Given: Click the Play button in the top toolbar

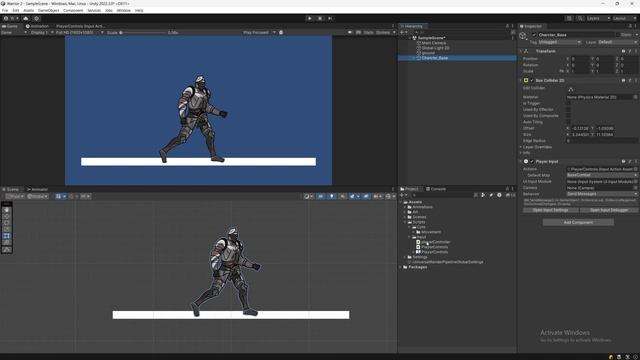Looking at the screenshot, I should (x=310, y=18).
